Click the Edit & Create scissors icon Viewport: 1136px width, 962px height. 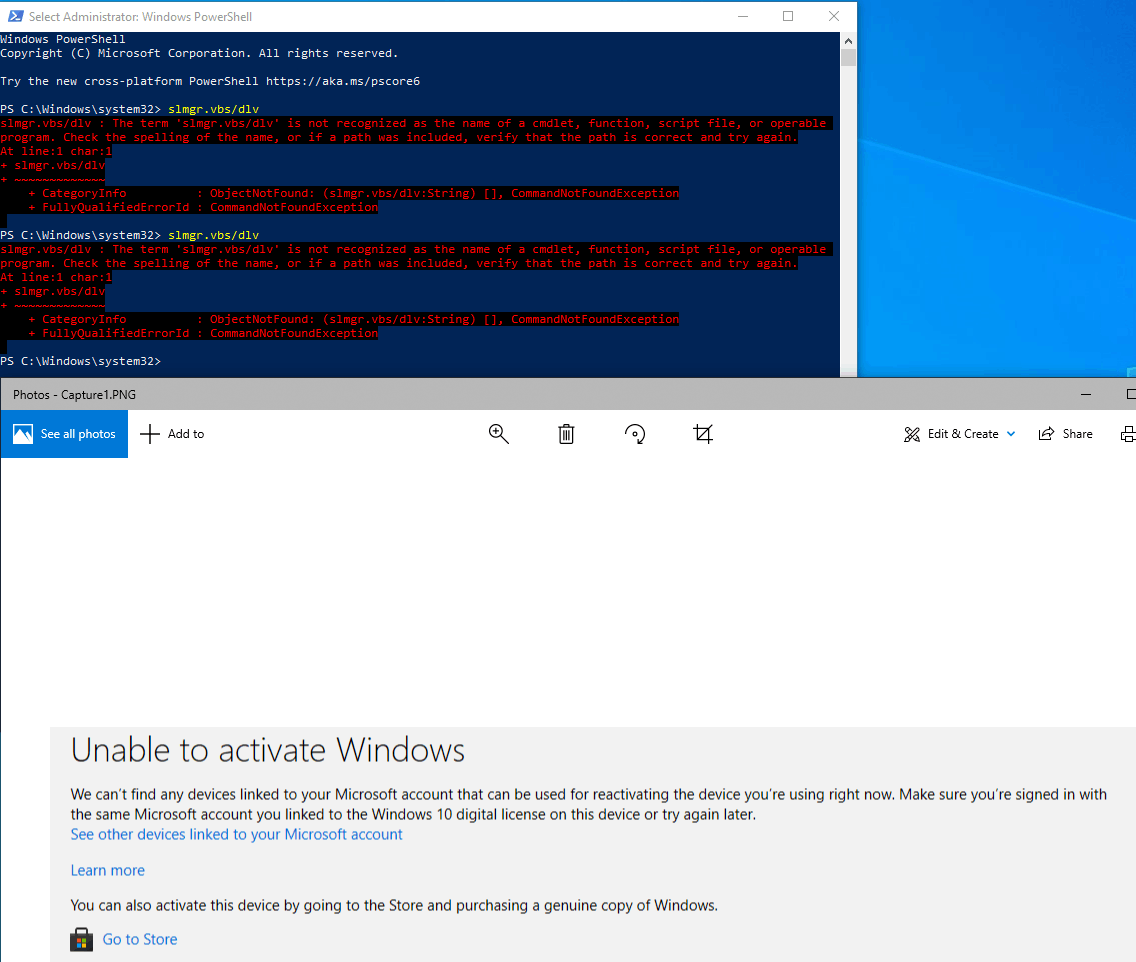click(911, 434)
